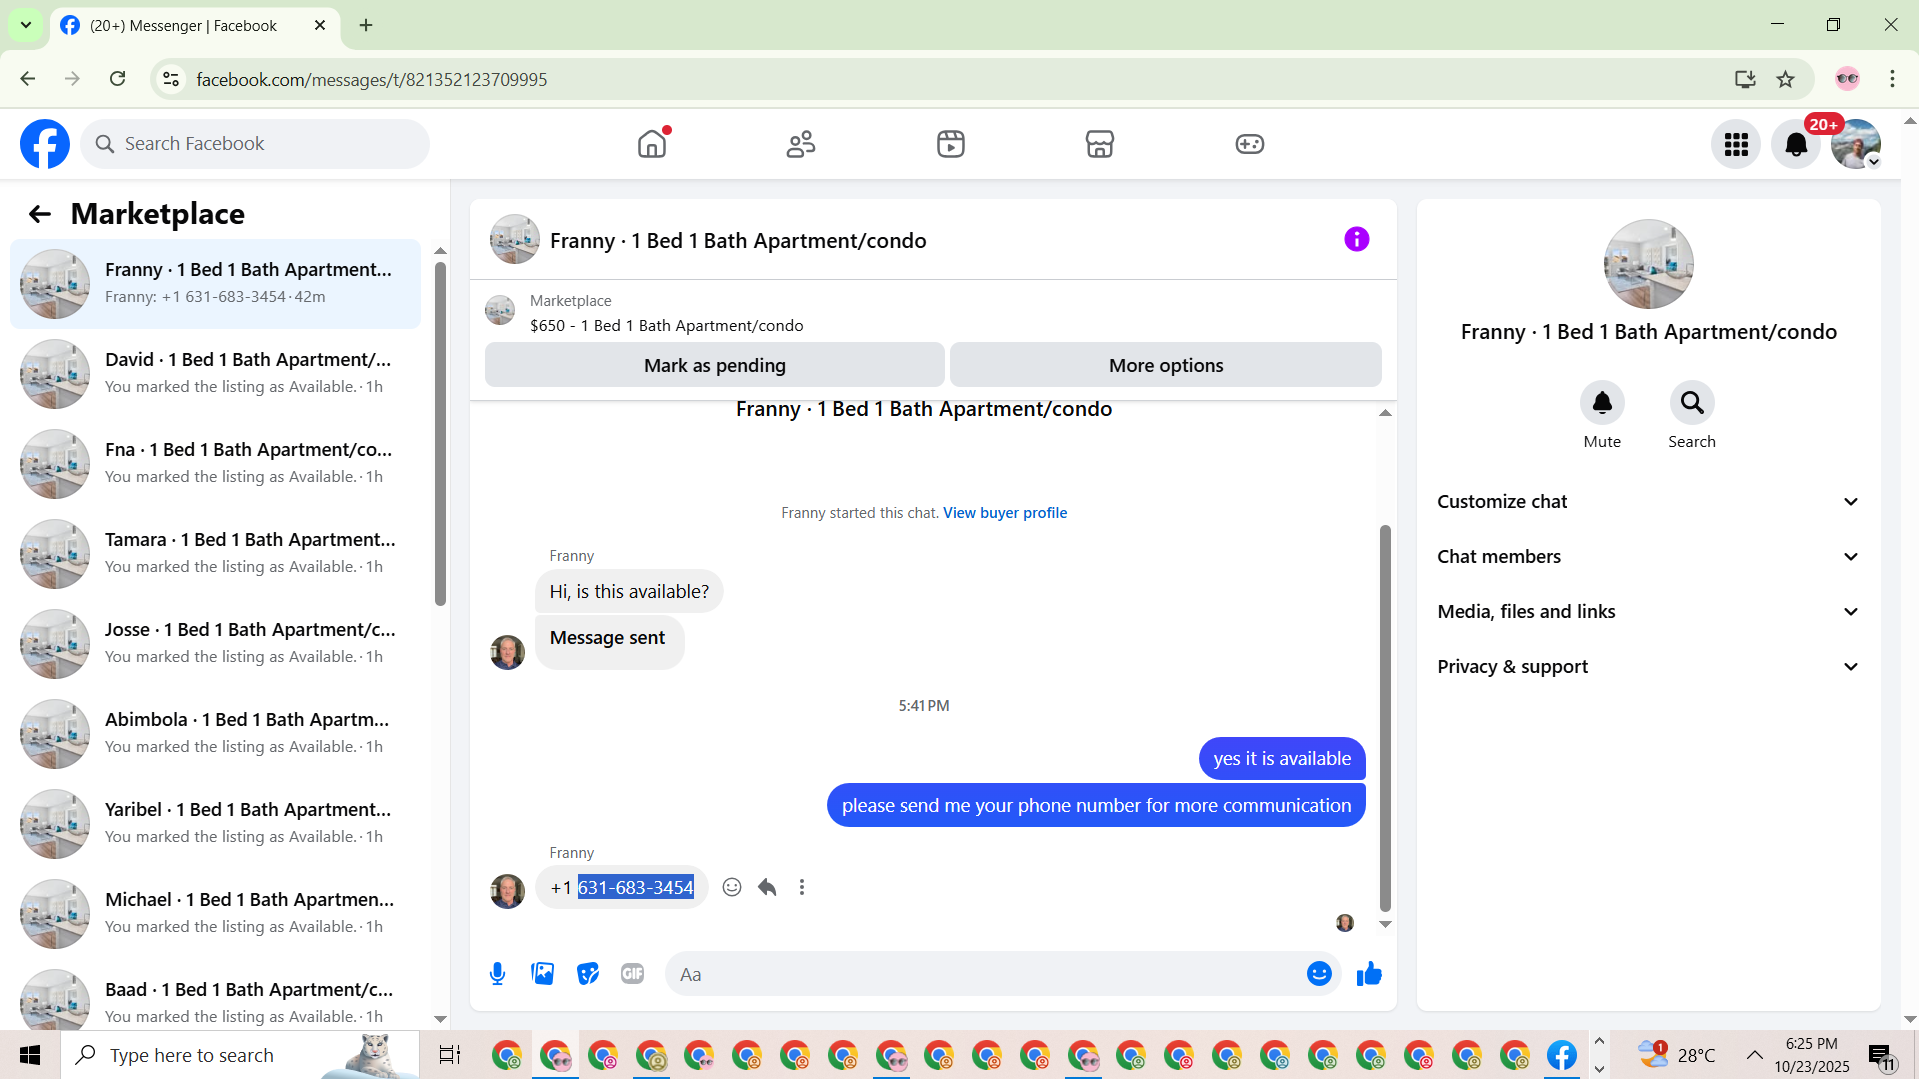Click More options button
Image resolution: width=1919 pixels, height=1079 pixels.
click(x=1166, y=365)
